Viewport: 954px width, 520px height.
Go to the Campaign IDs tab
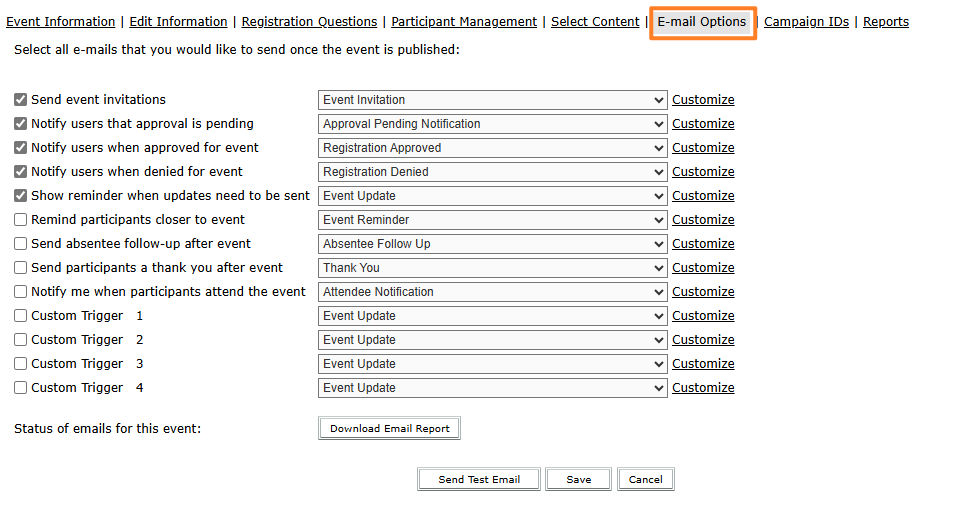(806, 22)
